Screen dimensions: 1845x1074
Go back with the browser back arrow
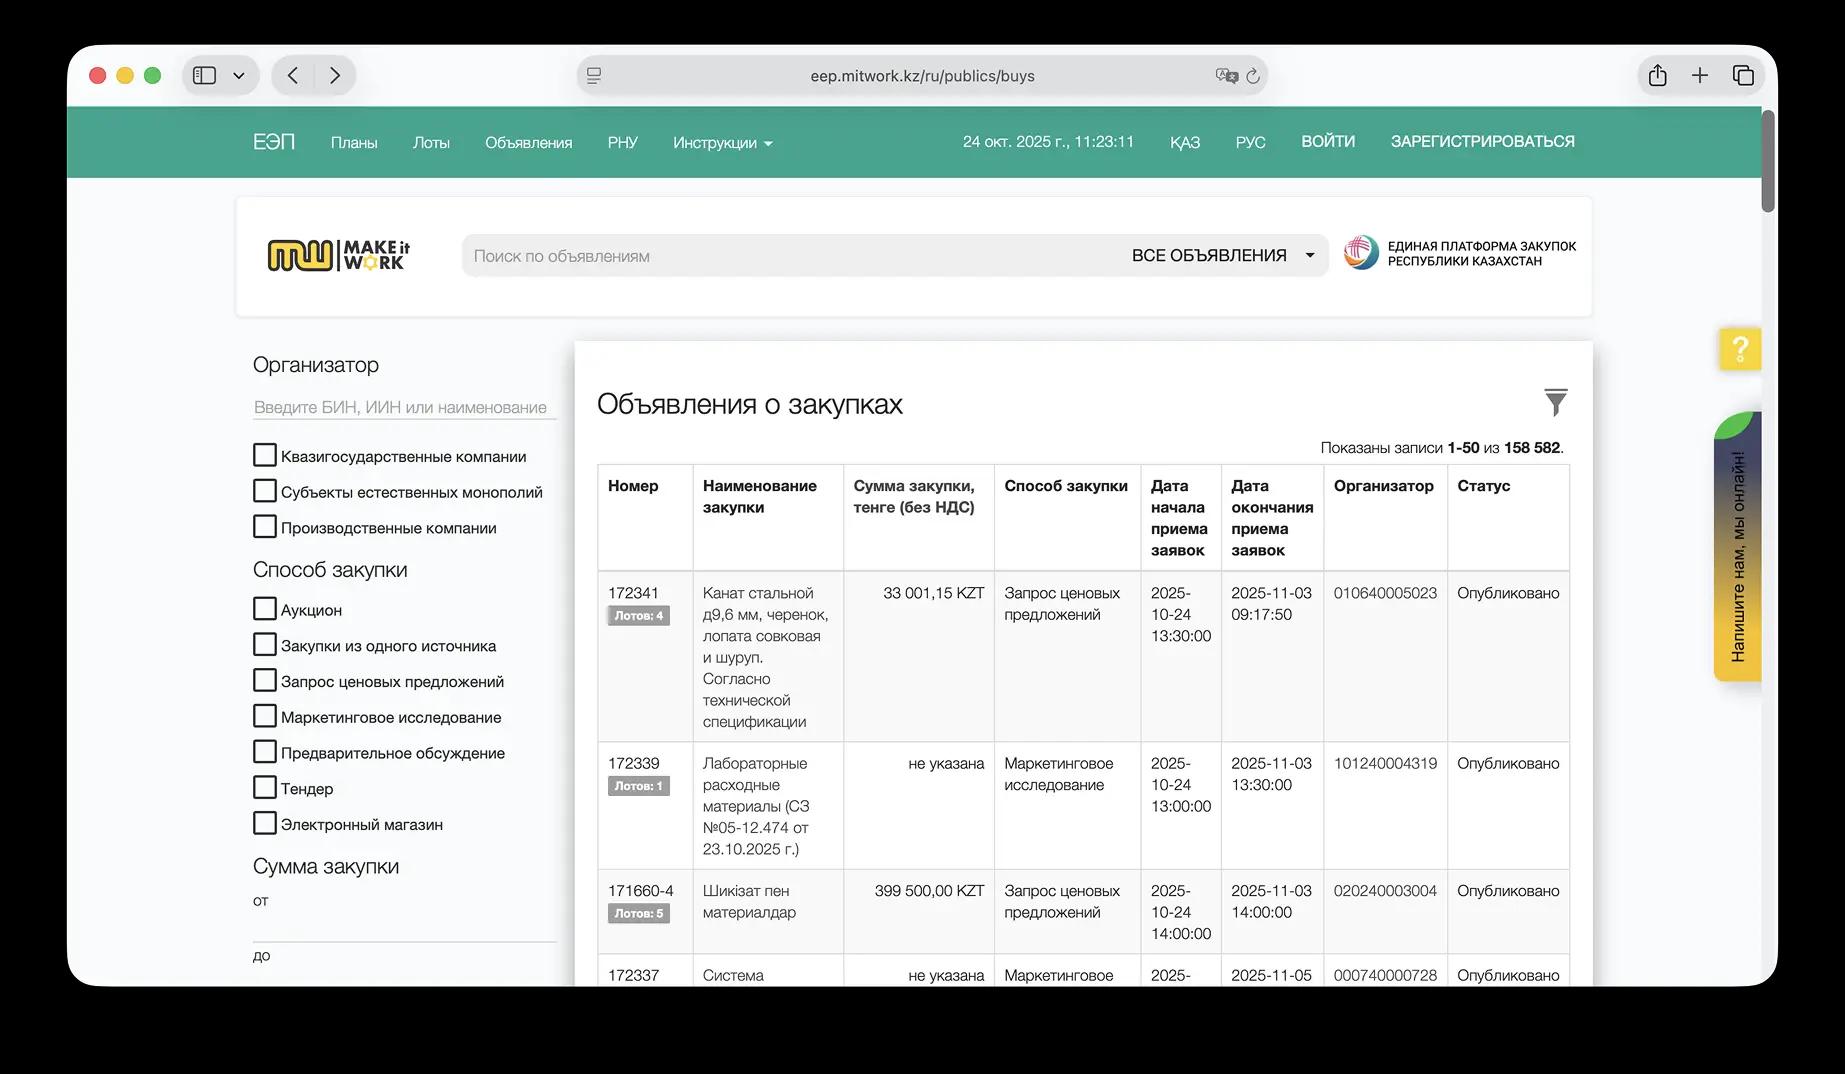pyautogui.click(x=293, y=76)
